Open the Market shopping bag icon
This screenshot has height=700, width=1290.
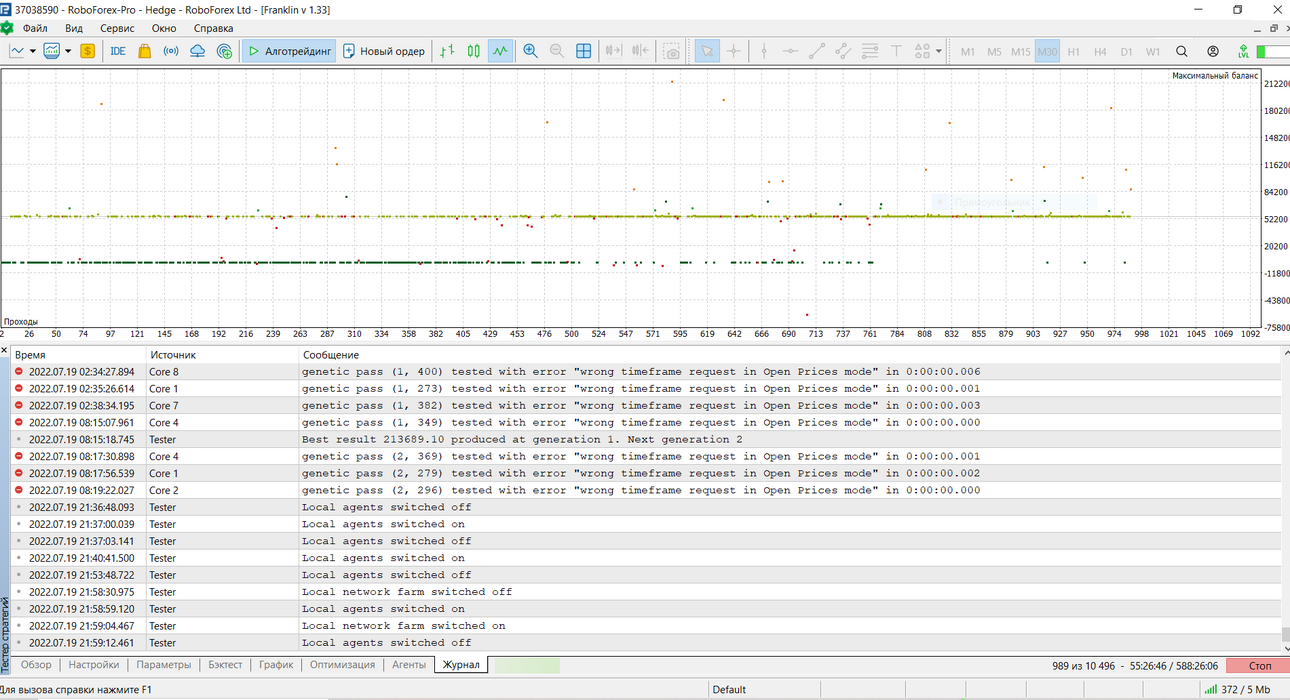tap(144, 51)
